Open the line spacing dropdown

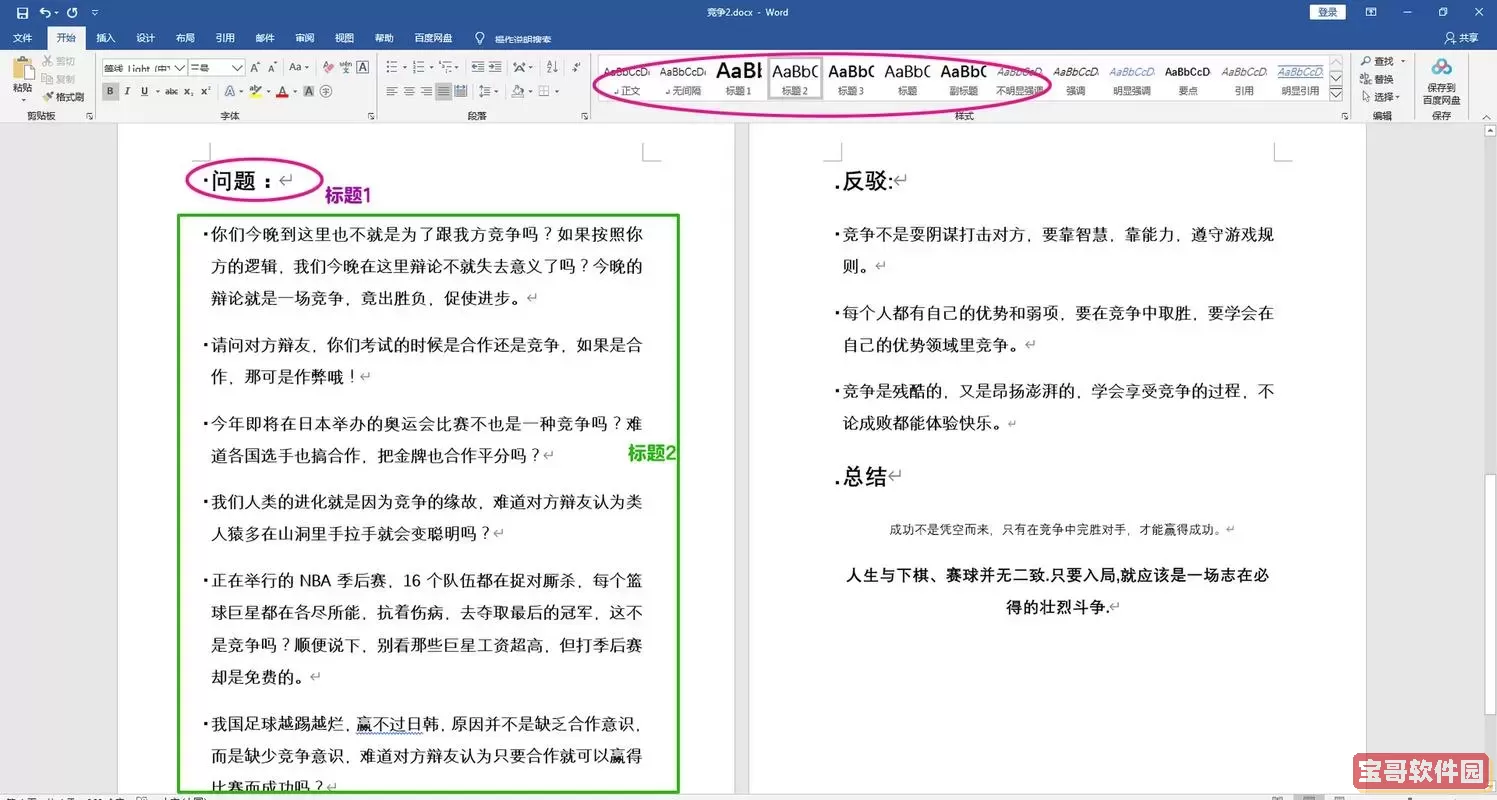[487, 90]
